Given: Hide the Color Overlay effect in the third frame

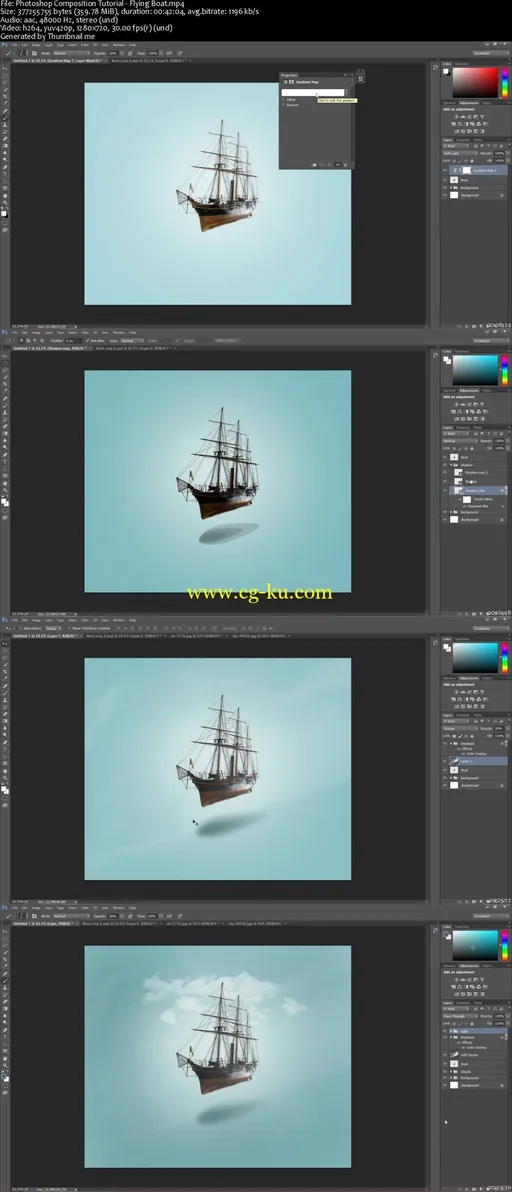Looking at the screenshot, I should [x=463, y=754].
